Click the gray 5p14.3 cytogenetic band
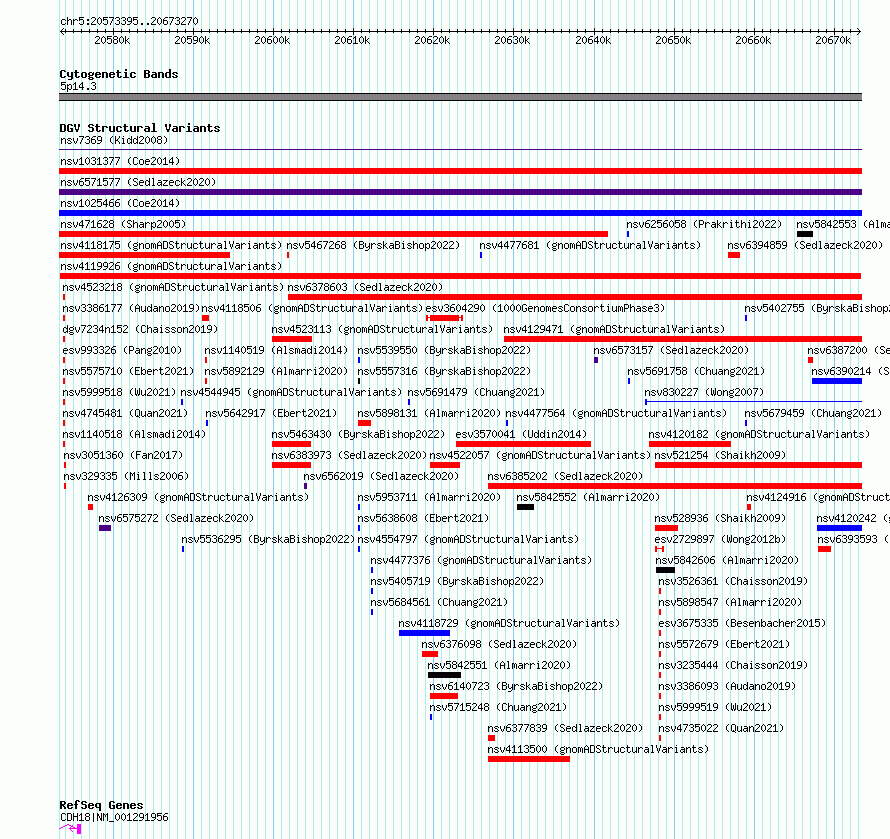The height and width of the screenshot is (839, 890). tap(460, 97)
